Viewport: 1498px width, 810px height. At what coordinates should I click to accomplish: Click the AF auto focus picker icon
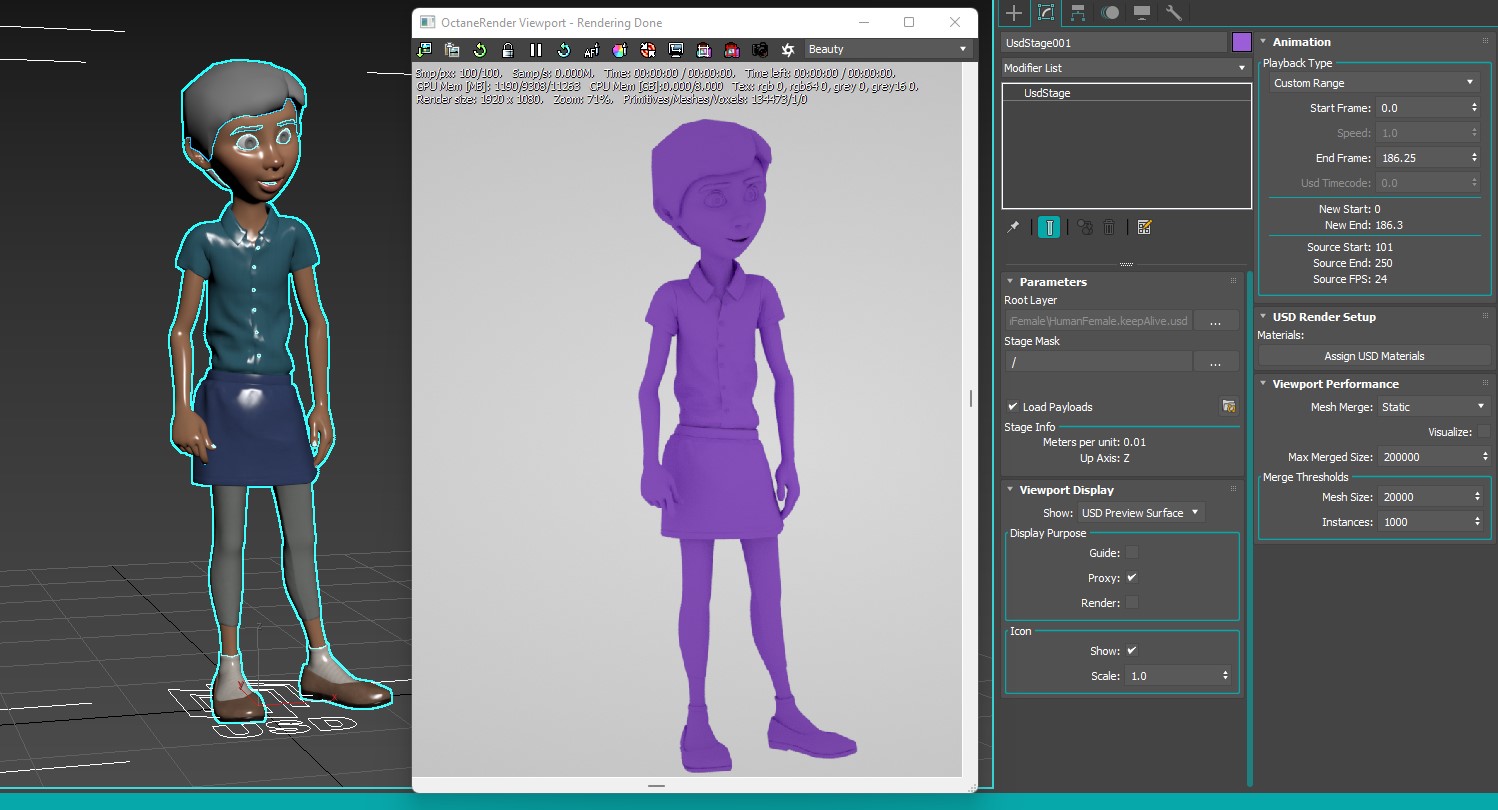click(x=592, y=50)
